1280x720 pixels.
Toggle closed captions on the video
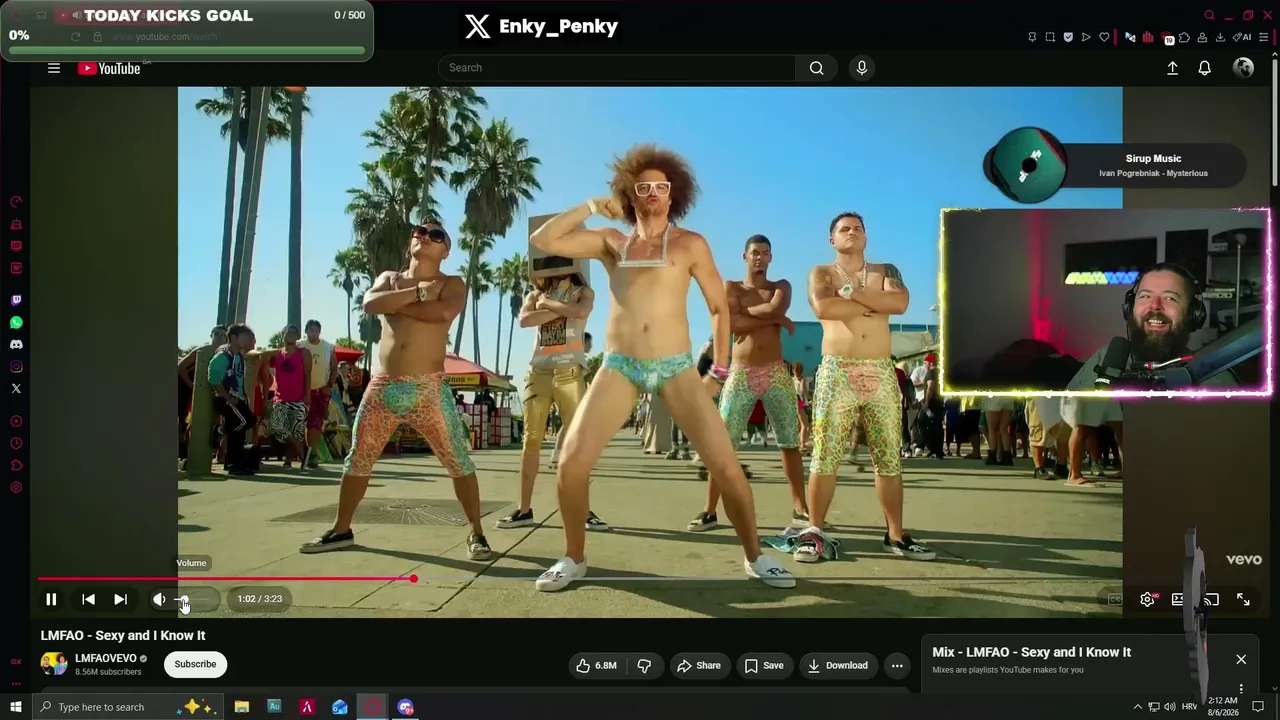point(1115,599)
